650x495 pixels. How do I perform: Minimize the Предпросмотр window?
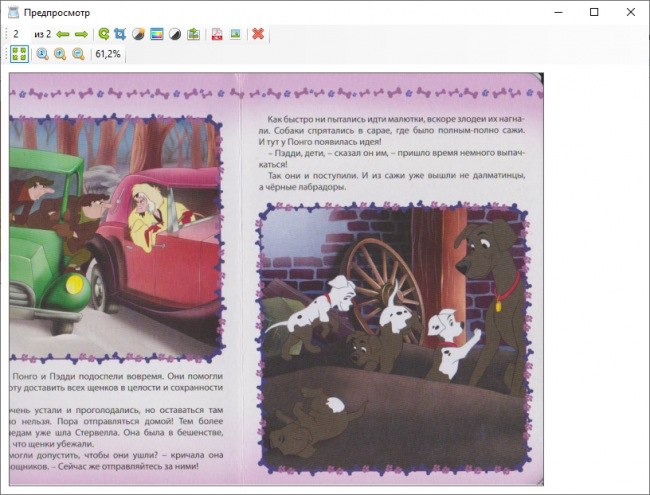tap(558, 12)
